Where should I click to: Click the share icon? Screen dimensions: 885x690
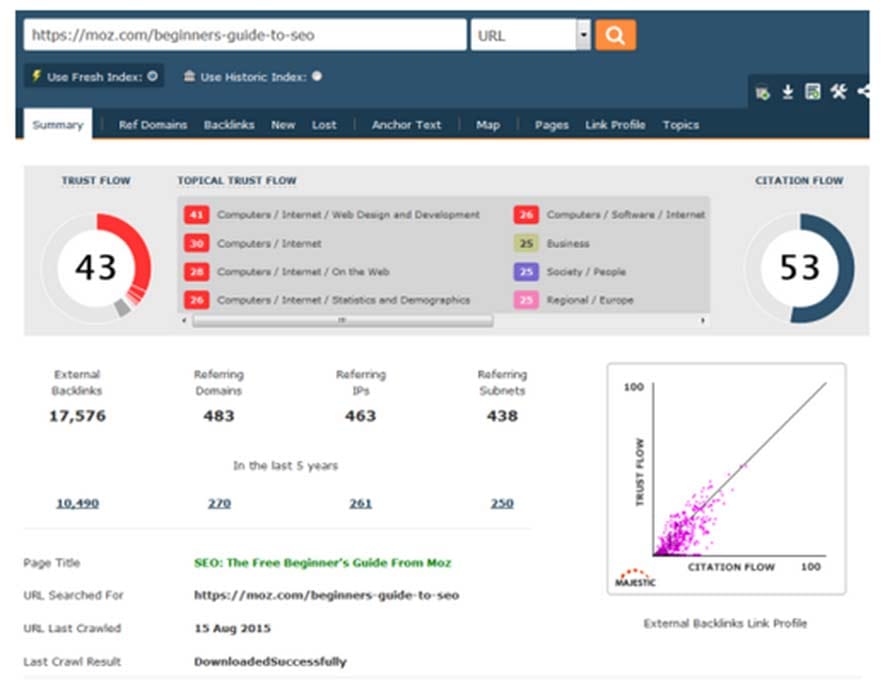(864, 91)
